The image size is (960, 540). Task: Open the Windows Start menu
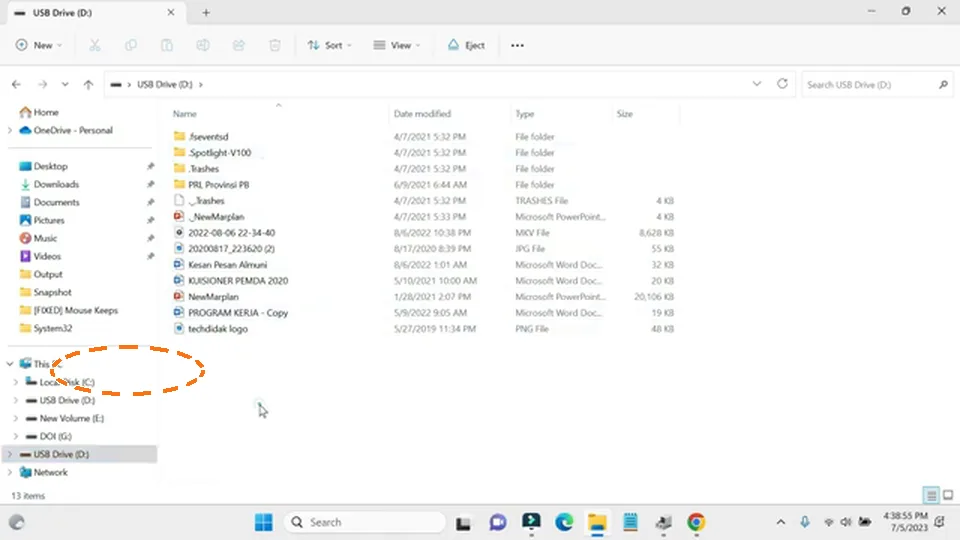pyautogui.click(x=264, y=522)
